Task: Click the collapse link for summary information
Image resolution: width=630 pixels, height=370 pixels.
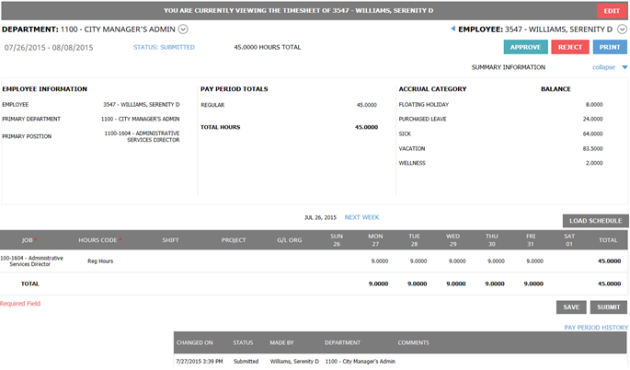Action: [x=603, y=67]
